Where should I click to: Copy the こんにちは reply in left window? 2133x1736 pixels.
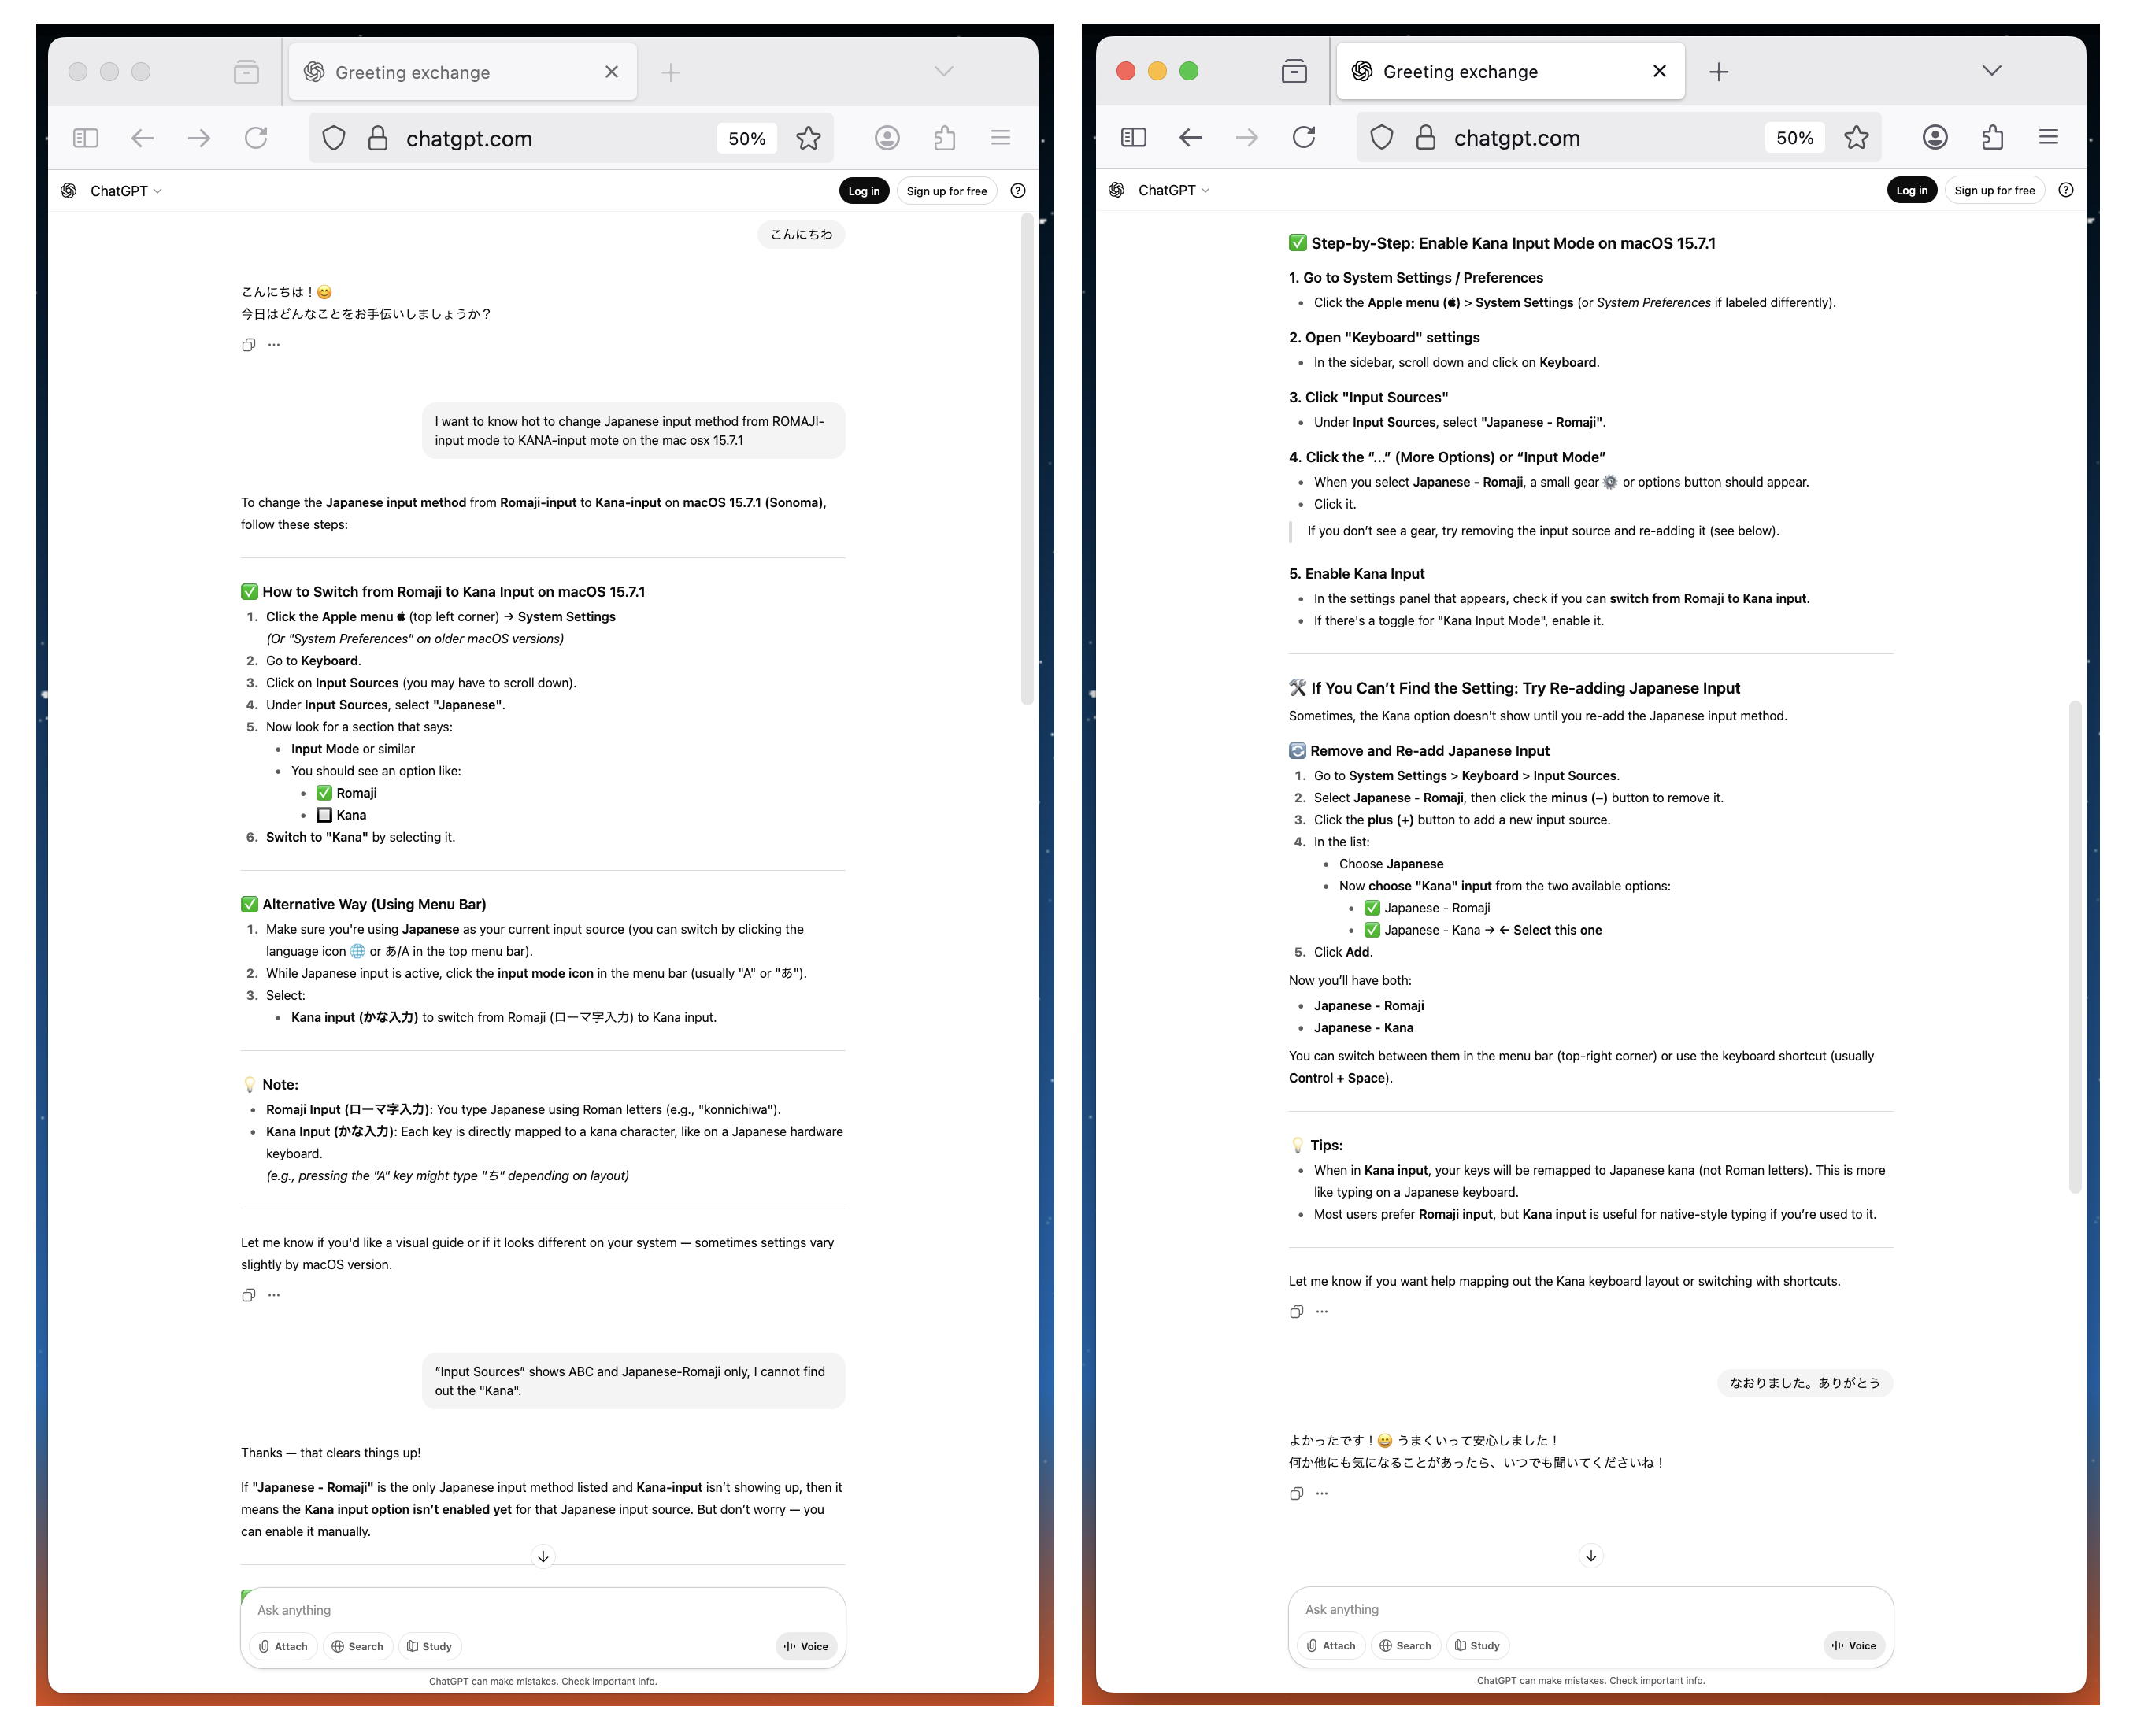pyautogui.click(x=248, y=345)
